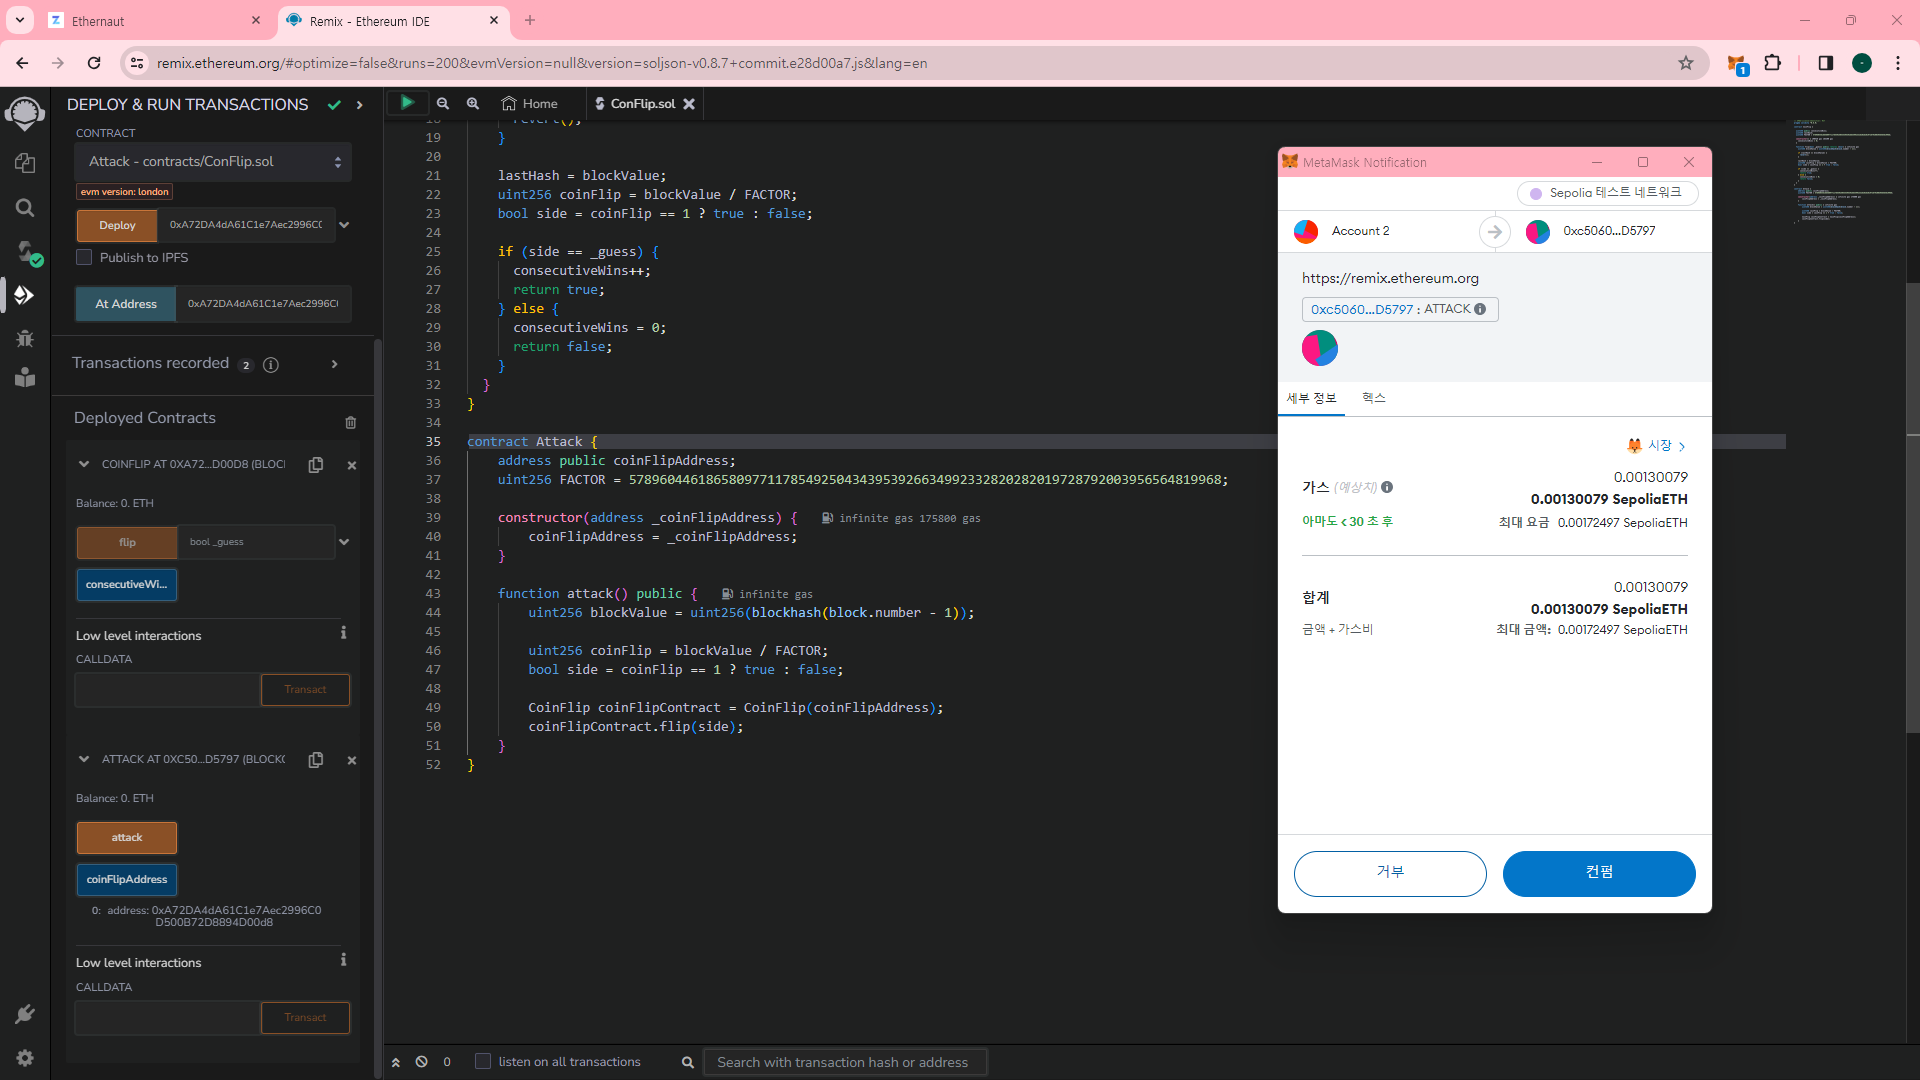Show Transactions recorded info icon
The width and height of the screenshot is (1920, 1080).
[271, 365]
